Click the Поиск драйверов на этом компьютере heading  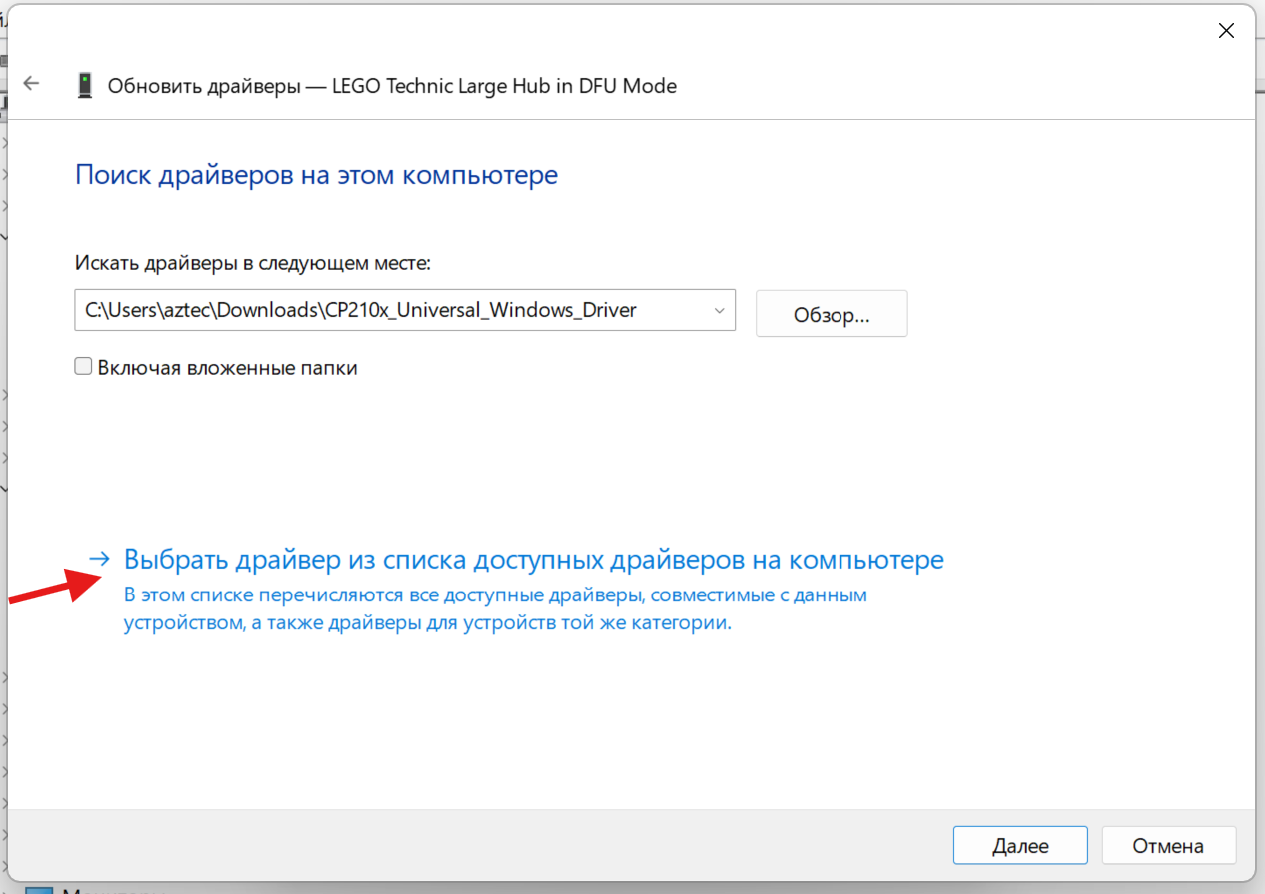316,175
